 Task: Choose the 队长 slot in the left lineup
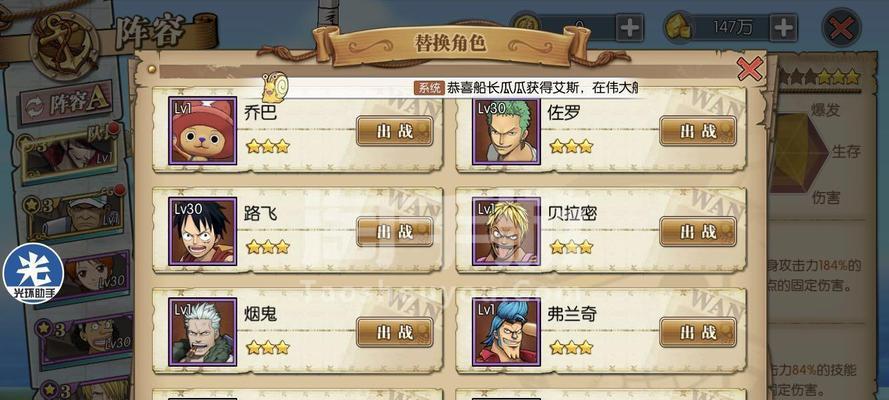[x=68, y=153]
